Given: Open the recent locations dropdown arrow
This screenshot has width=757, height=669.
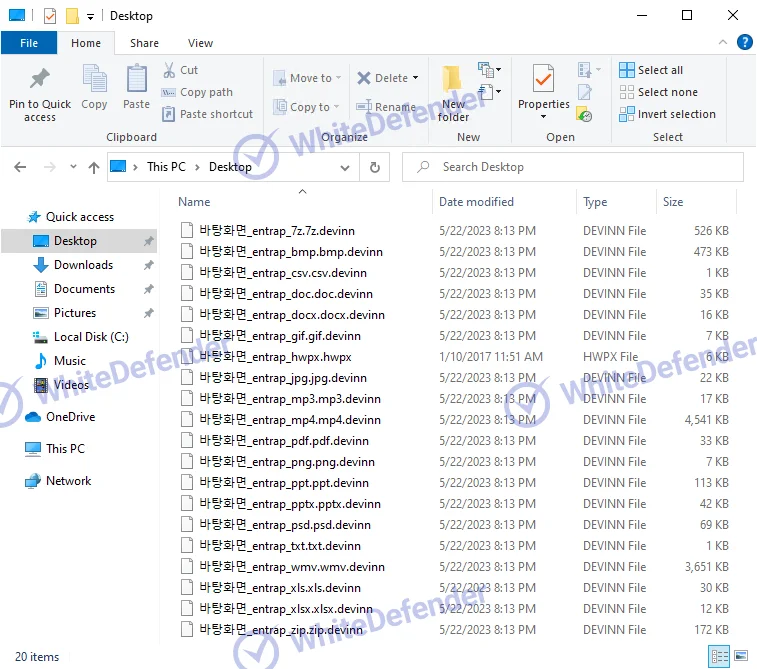Looking at the screenshot, I should pyautogui.click(x=71, y=167).
